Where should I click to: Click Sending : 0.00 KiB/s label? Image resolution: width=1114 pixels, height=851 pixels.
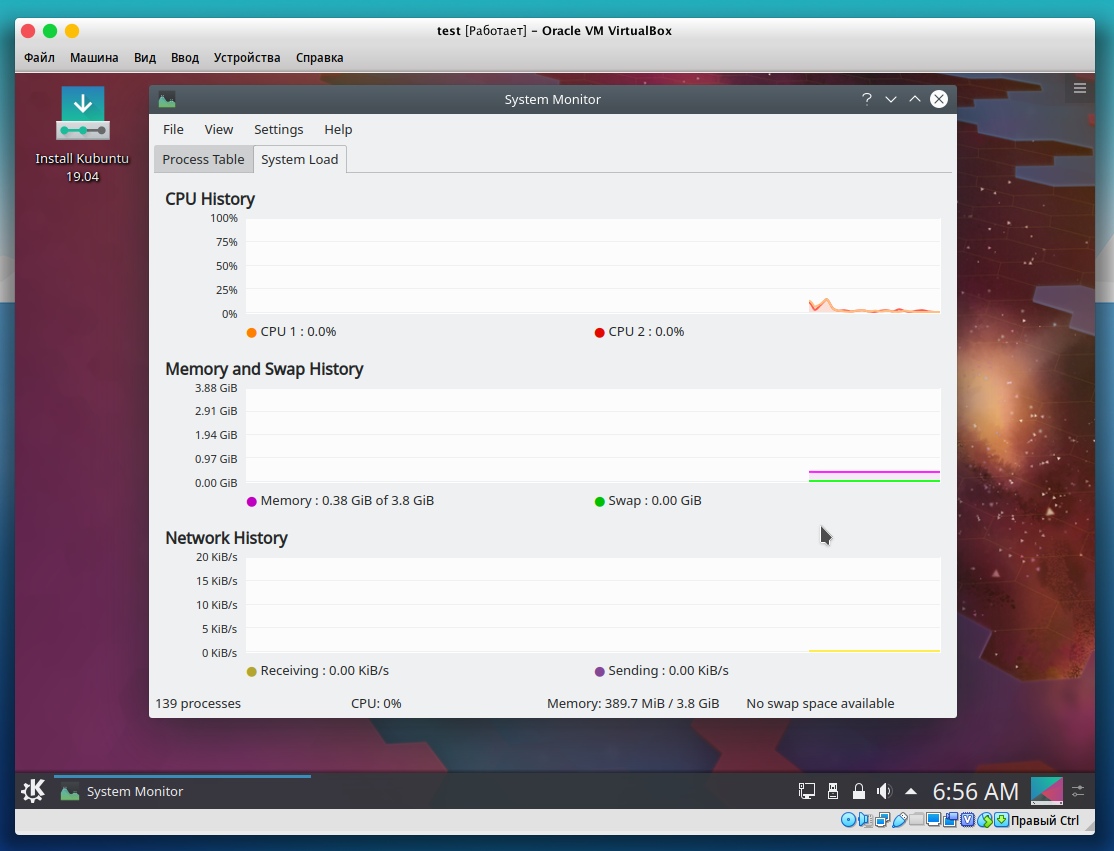(x=669, y=671)
